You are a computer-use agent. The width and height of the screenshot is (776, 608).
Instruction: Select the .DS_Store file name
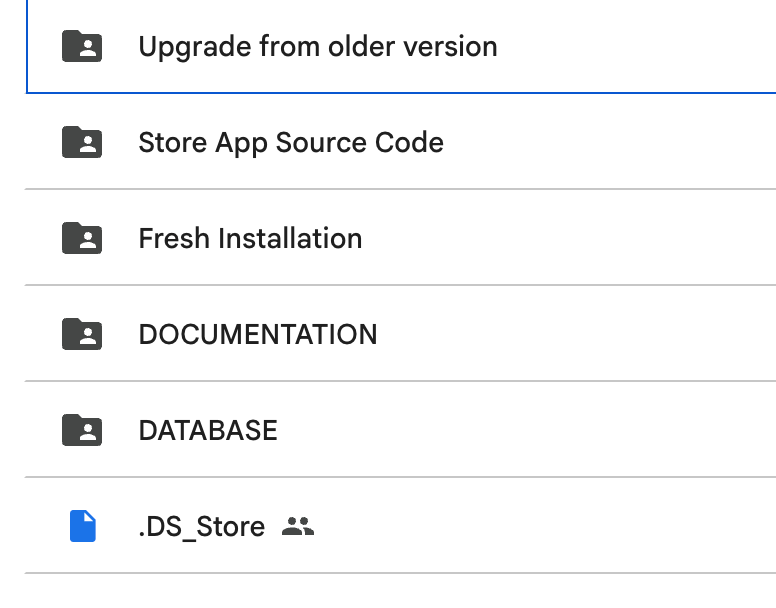point(202,527)
